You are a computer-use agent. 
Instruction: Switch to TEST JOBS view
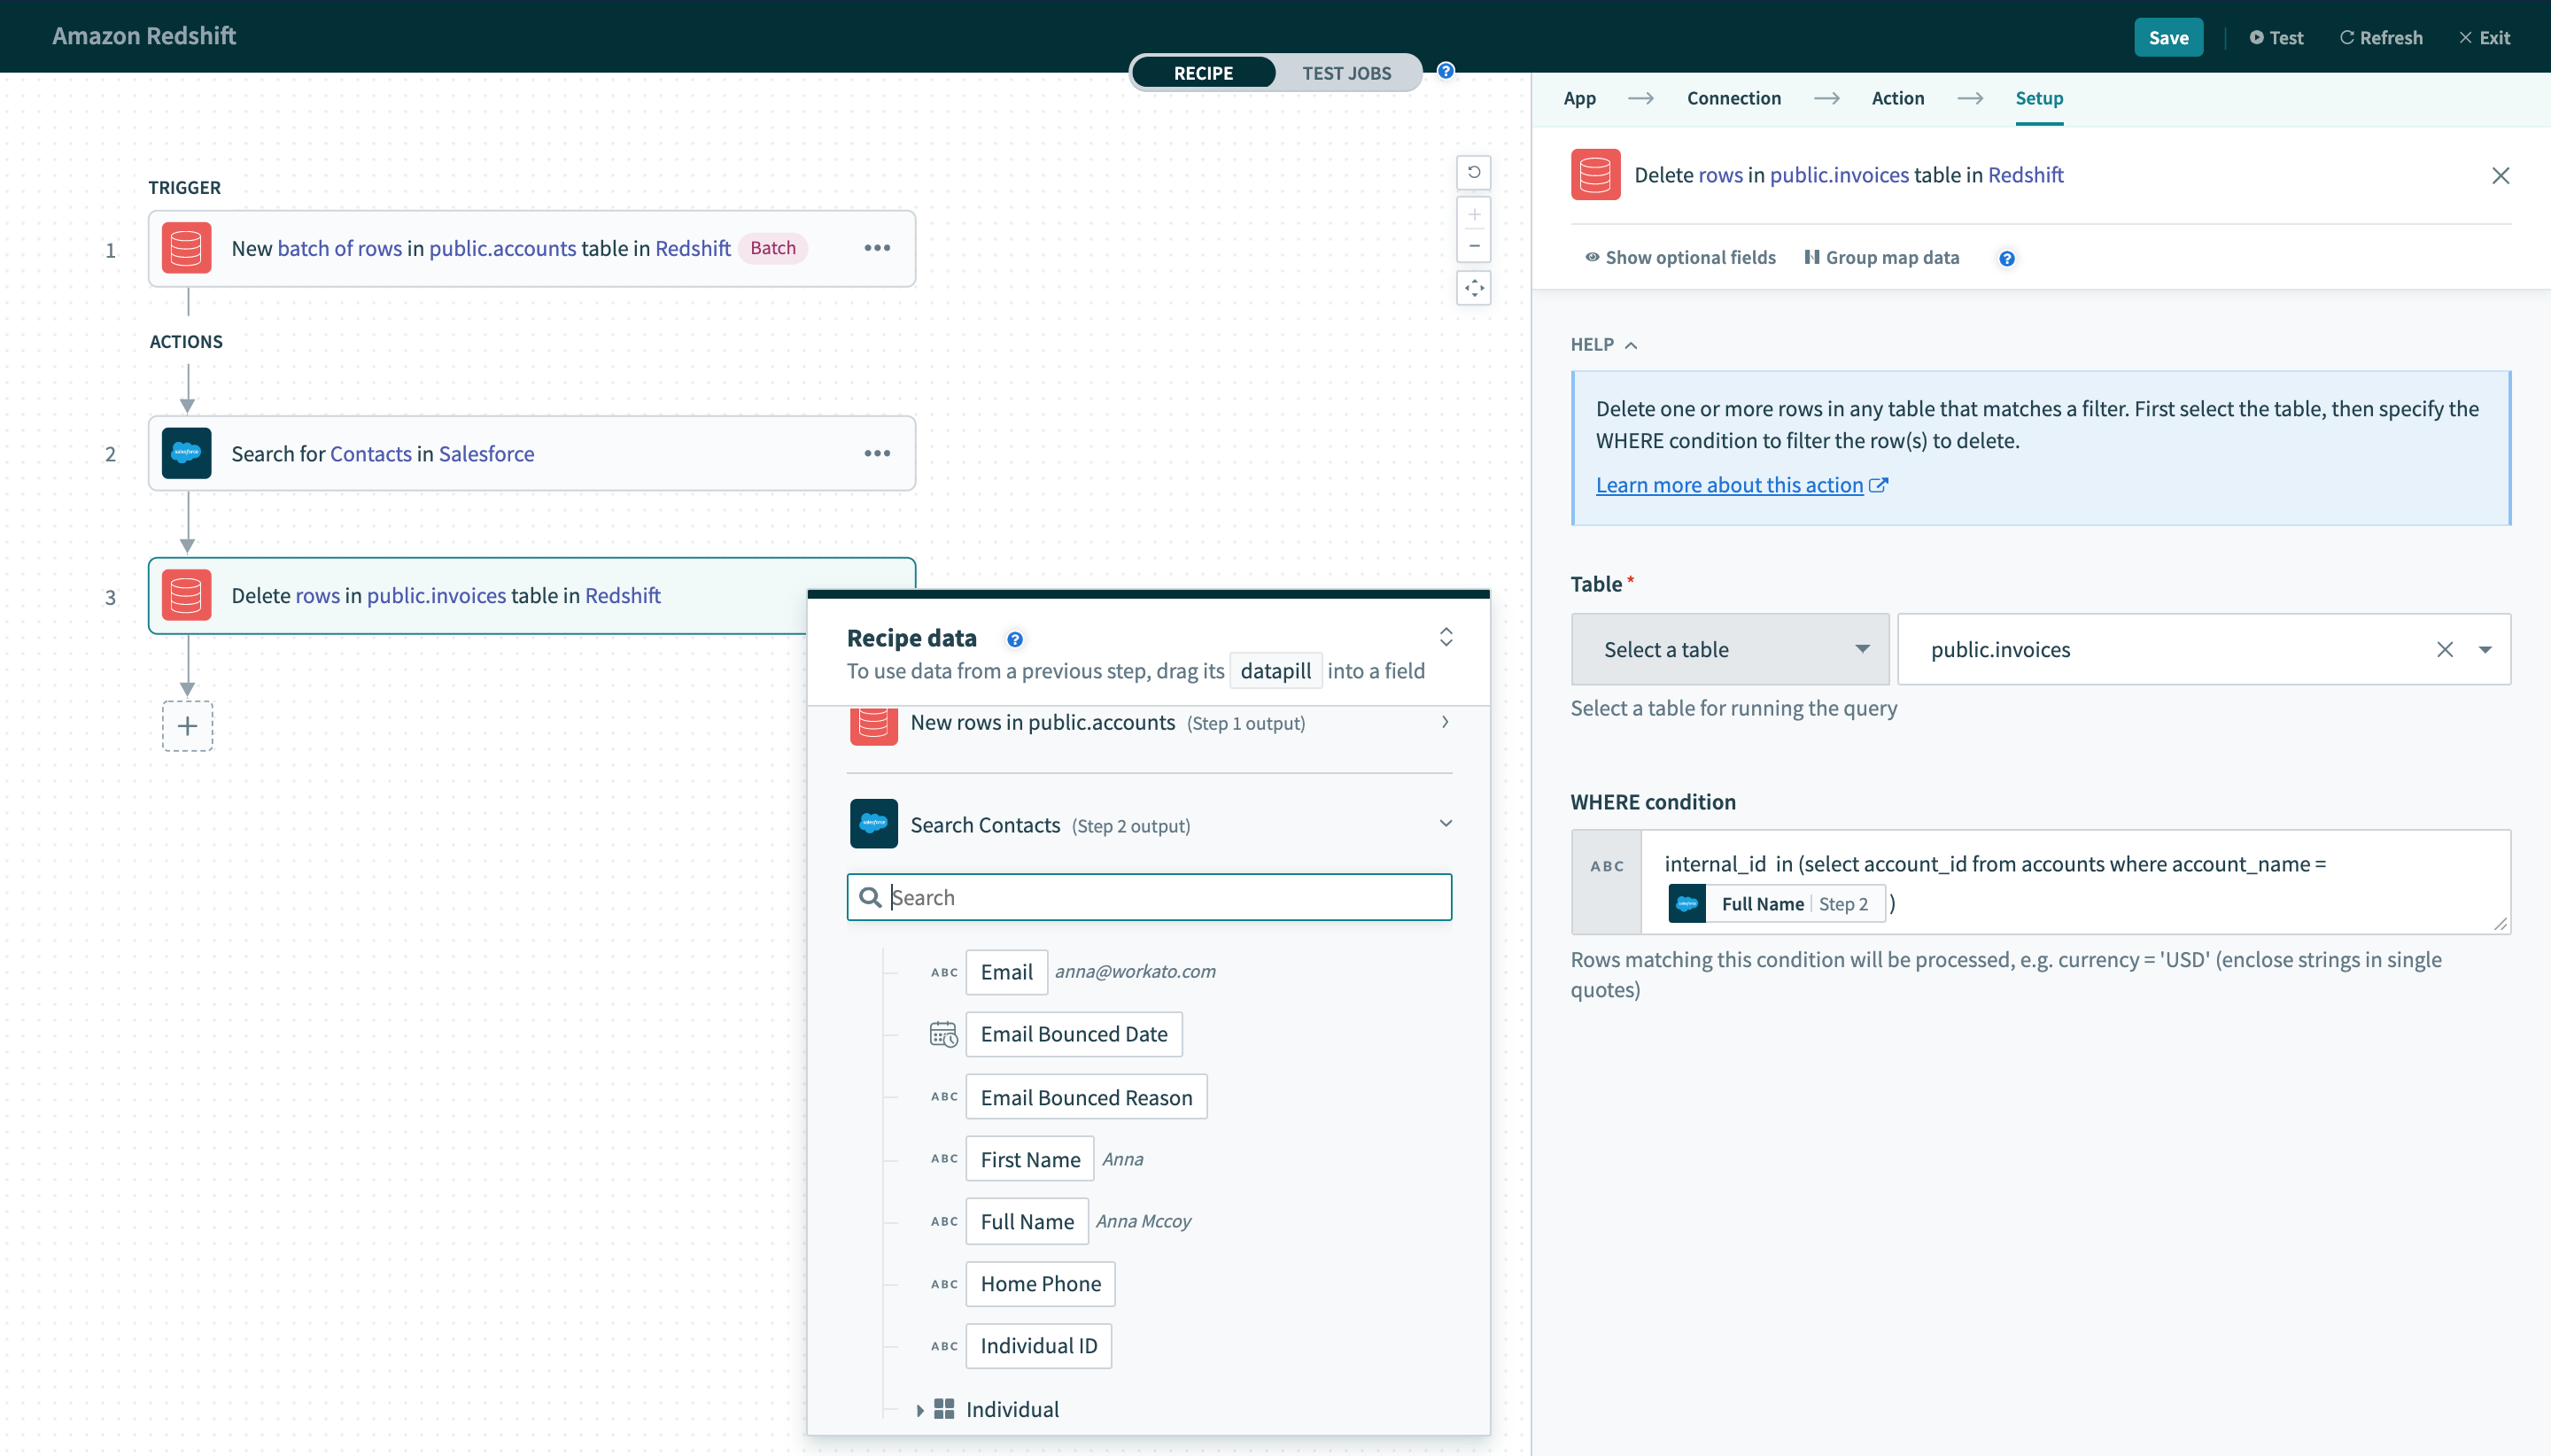click(x=1345, y=73)
